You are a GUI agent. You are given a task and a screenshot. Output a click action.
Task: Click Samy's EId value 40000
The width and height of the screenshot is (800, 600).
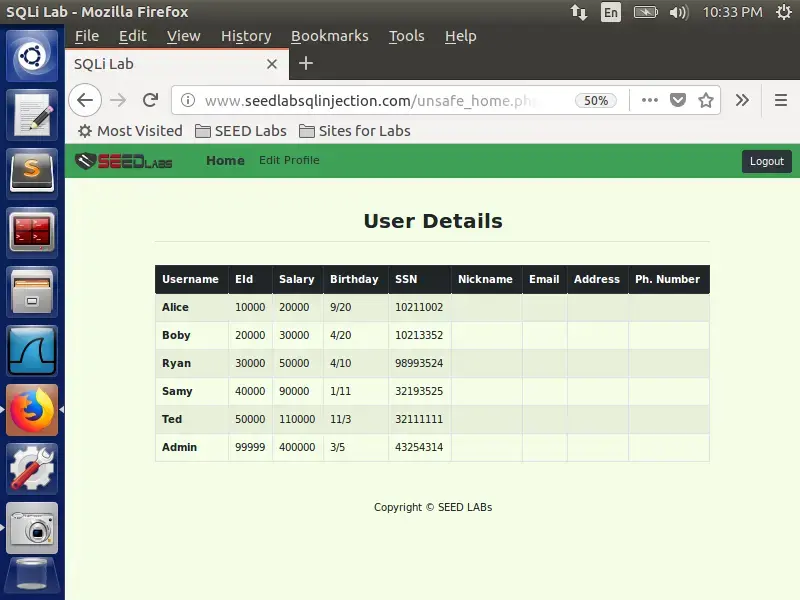[x=250, y=391]
